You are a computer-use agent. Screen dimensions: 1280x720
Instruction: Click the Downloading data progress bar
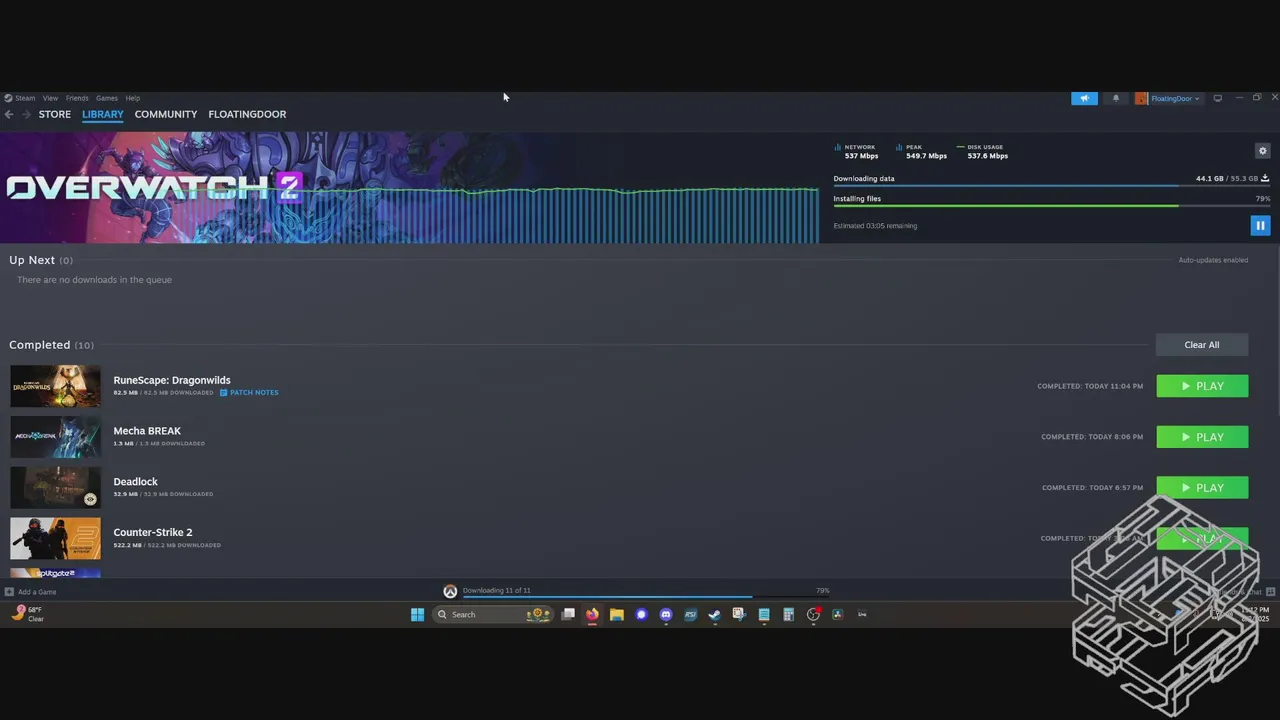(x=1051, y=186)
